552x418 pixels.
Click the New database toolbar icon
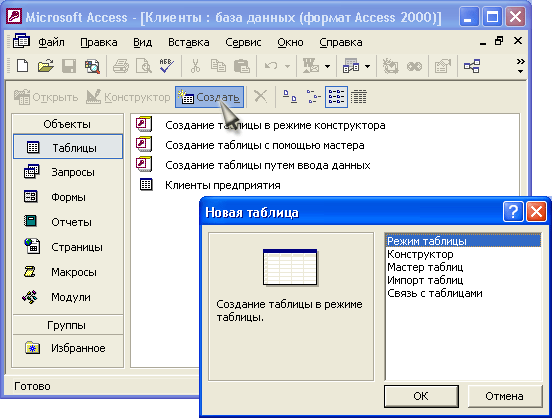tap(23, 66)
